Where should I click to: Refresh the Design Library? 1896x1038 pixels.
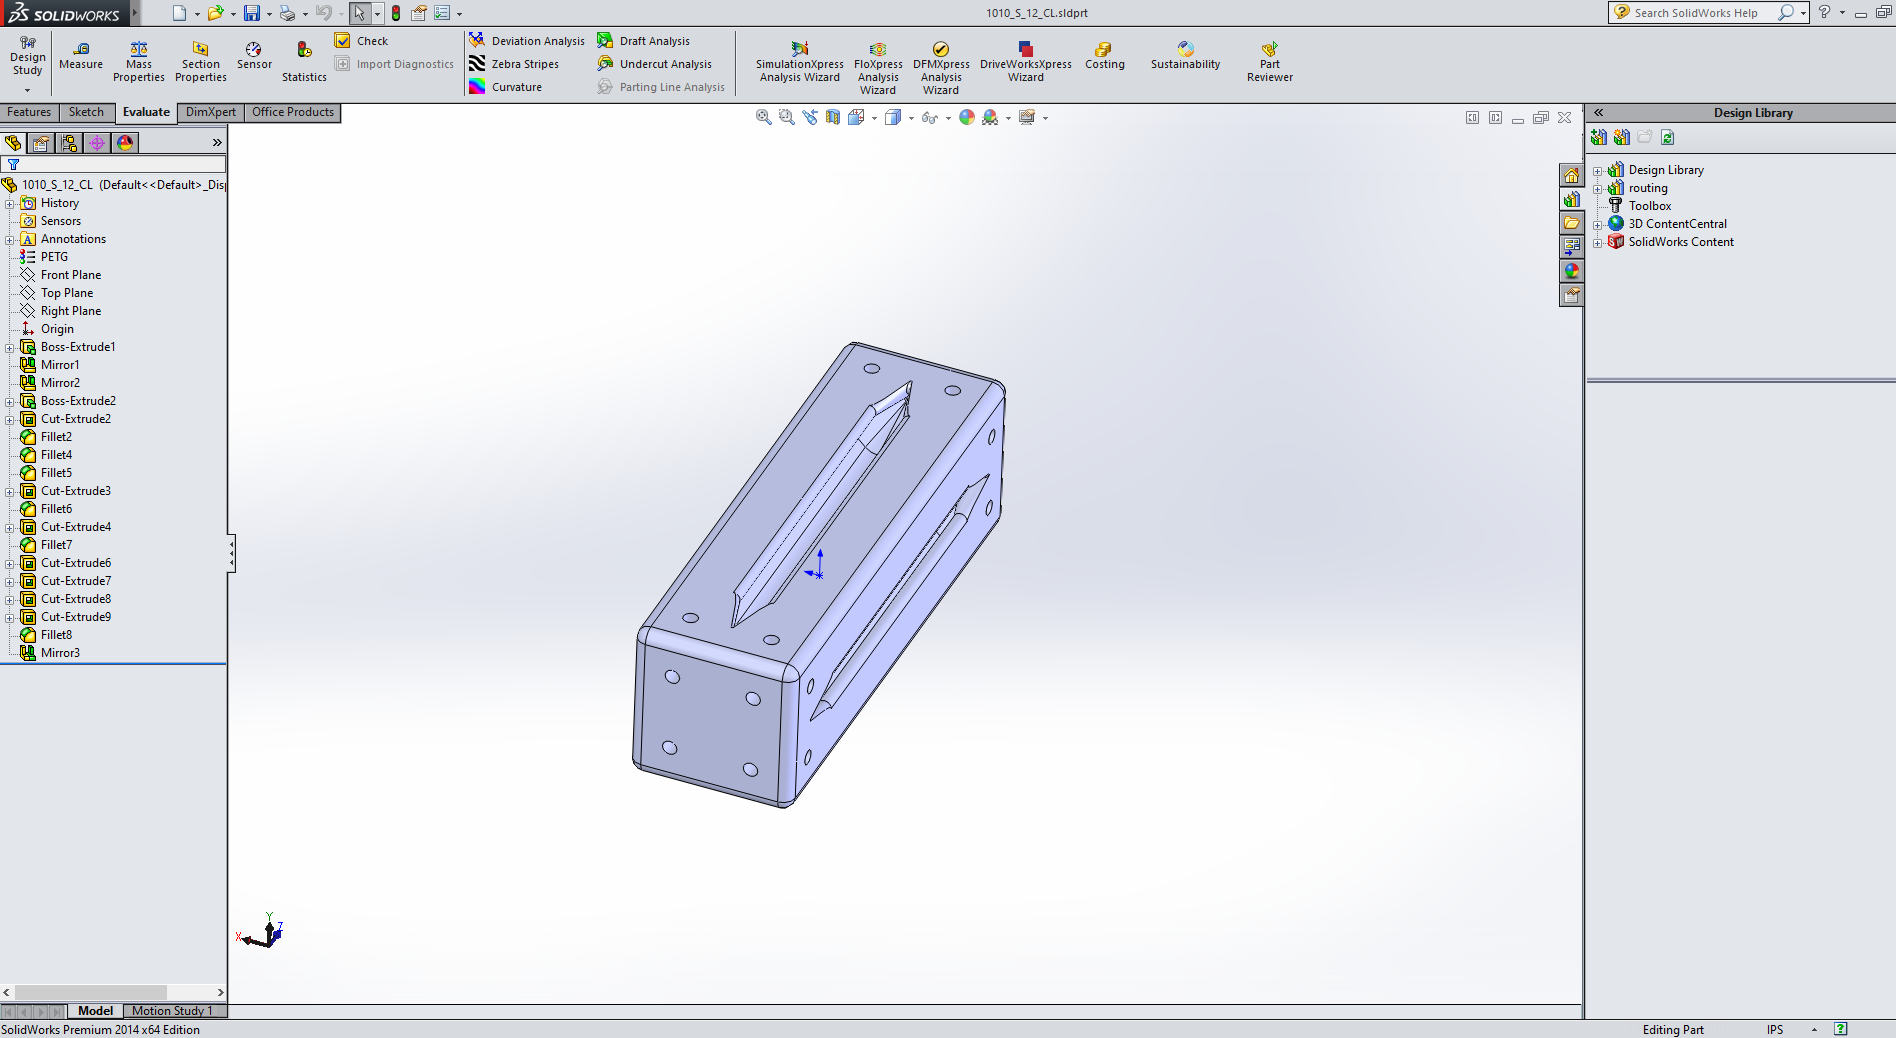coord(1667,138)
